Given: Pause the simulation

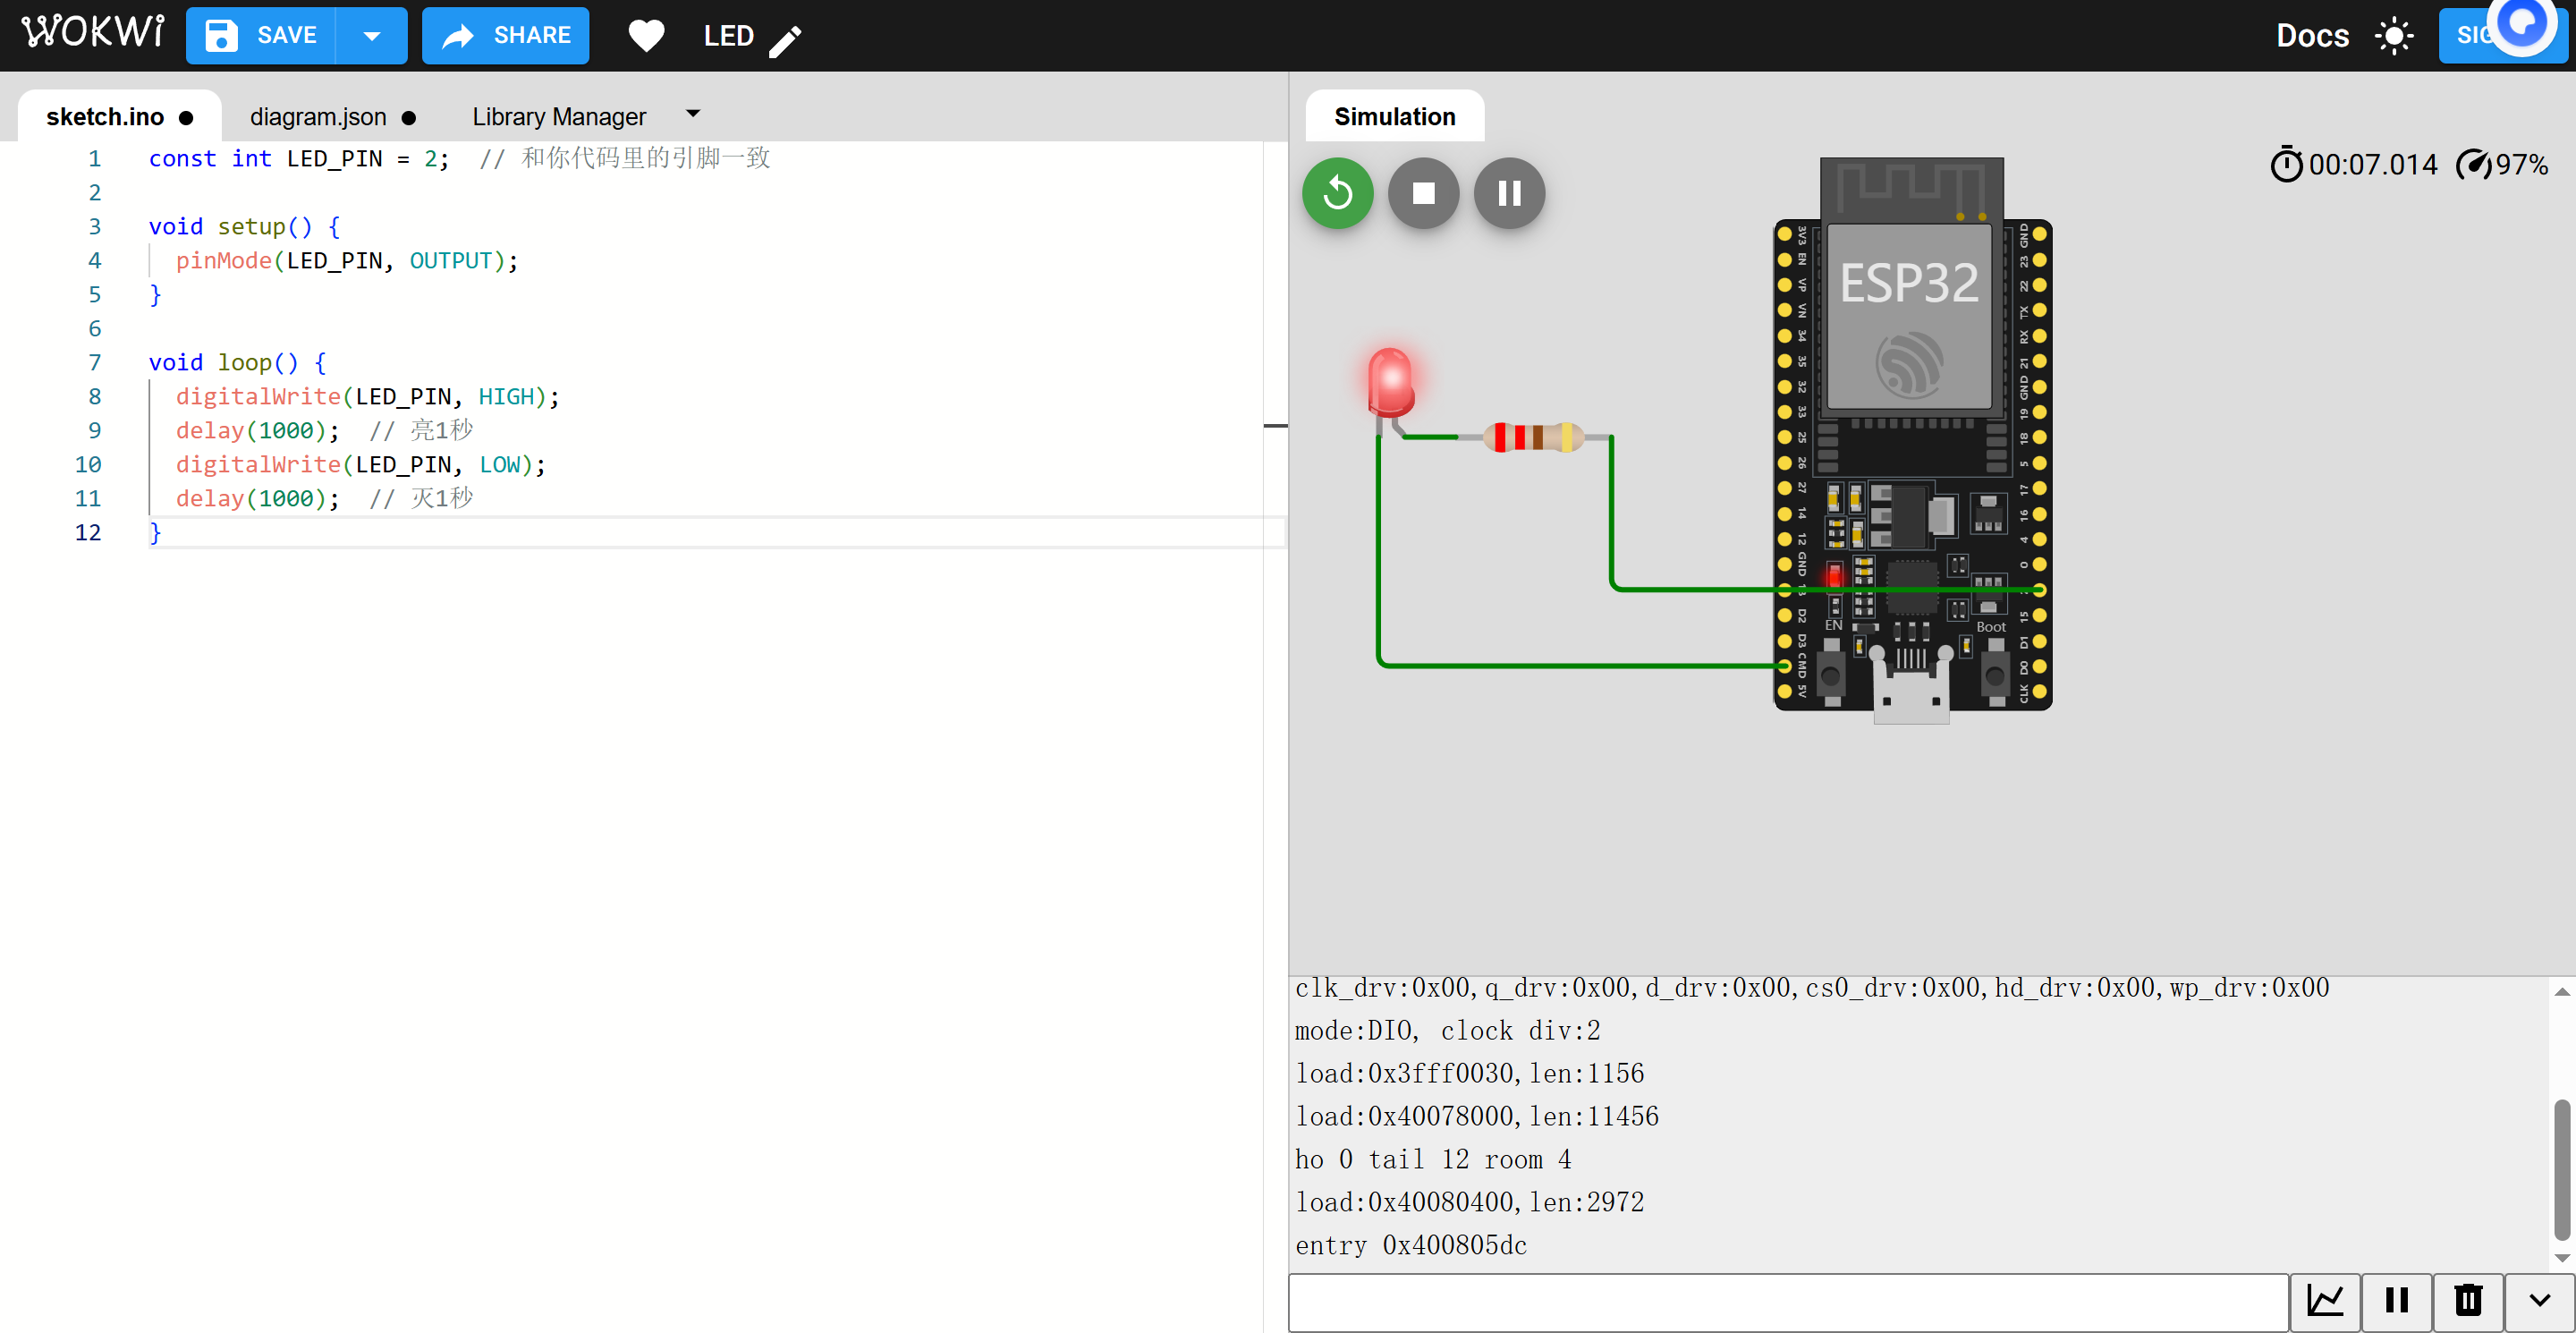Looking at the screenshot, I should [1509, 193].
